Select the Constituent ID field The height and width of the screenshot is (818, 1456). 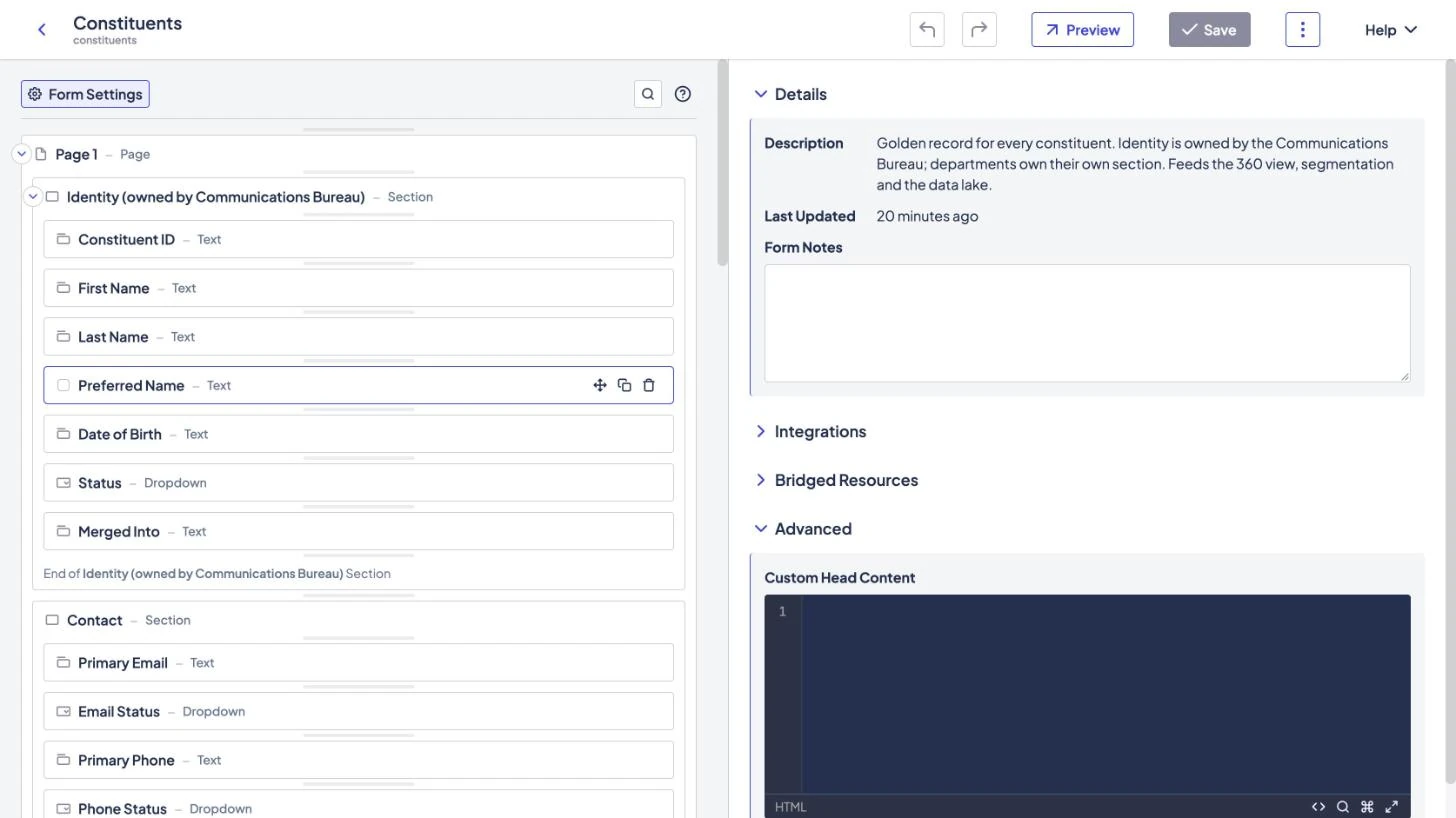pos(358,240)
